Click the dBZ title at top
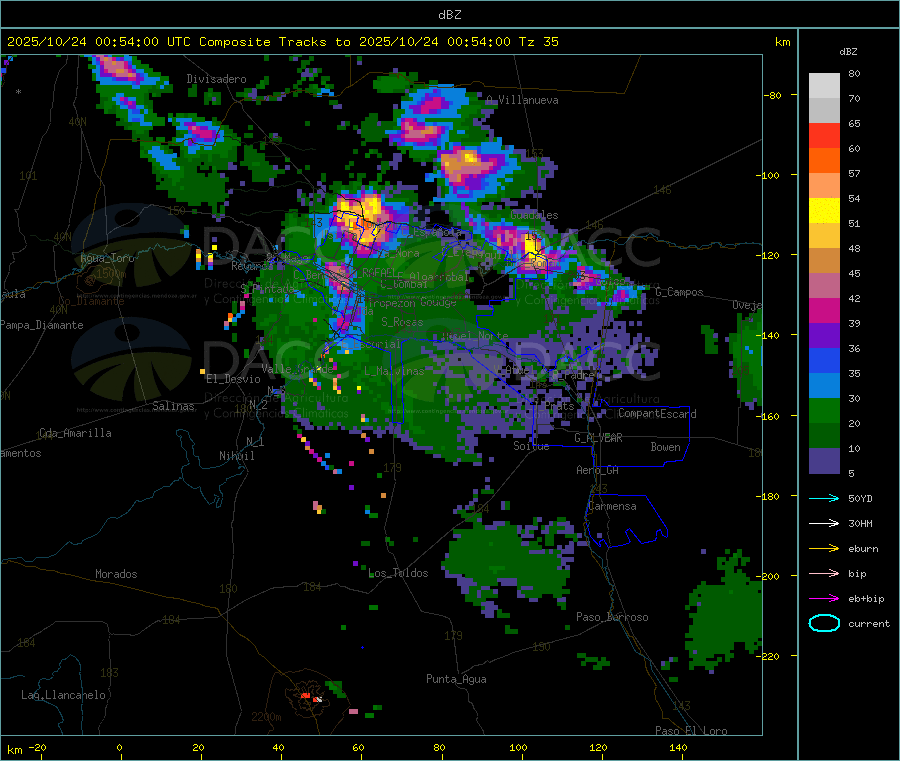900x761 pixels. (x=449, y=15)
